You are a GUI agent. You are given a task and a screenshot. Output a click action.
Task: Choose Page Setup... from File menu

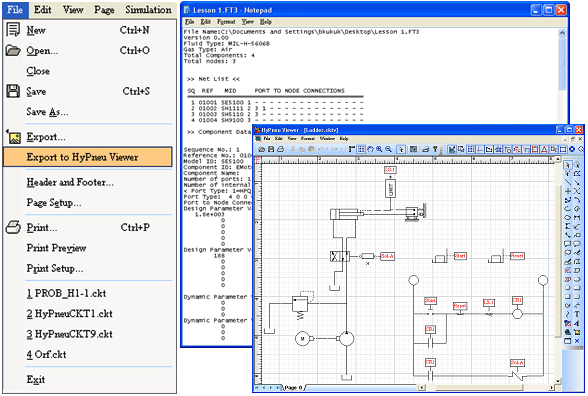coord(54,203)
